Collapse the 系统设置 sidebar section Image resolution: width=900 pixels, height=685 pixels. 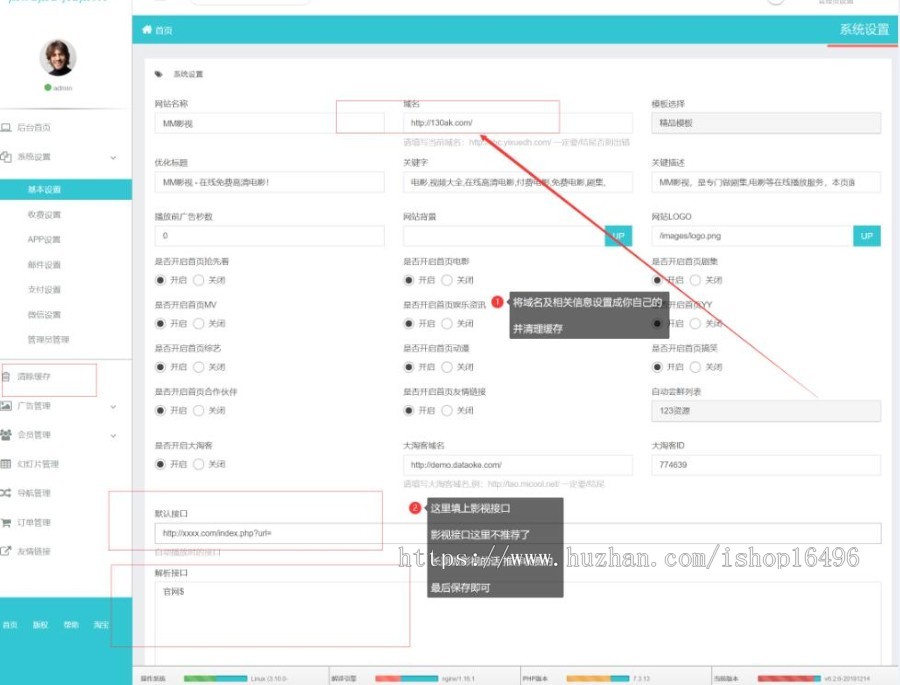[x=113, y=158]
